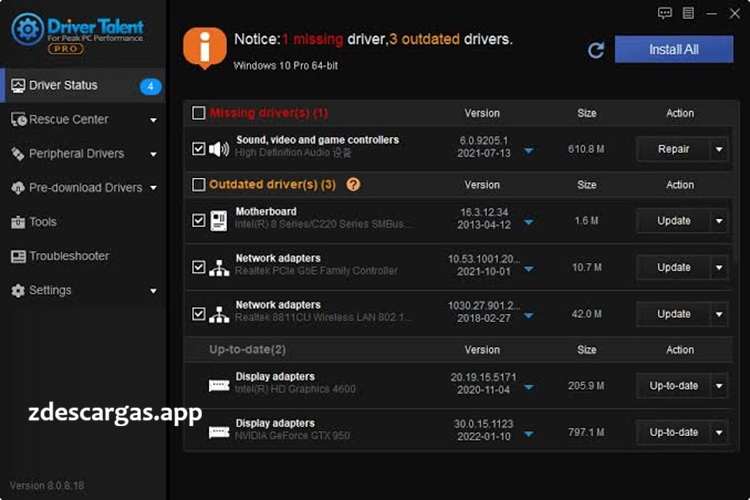
Task: Expand the Peripheral Drivers submenu arrow
Action: pos(153,155)
